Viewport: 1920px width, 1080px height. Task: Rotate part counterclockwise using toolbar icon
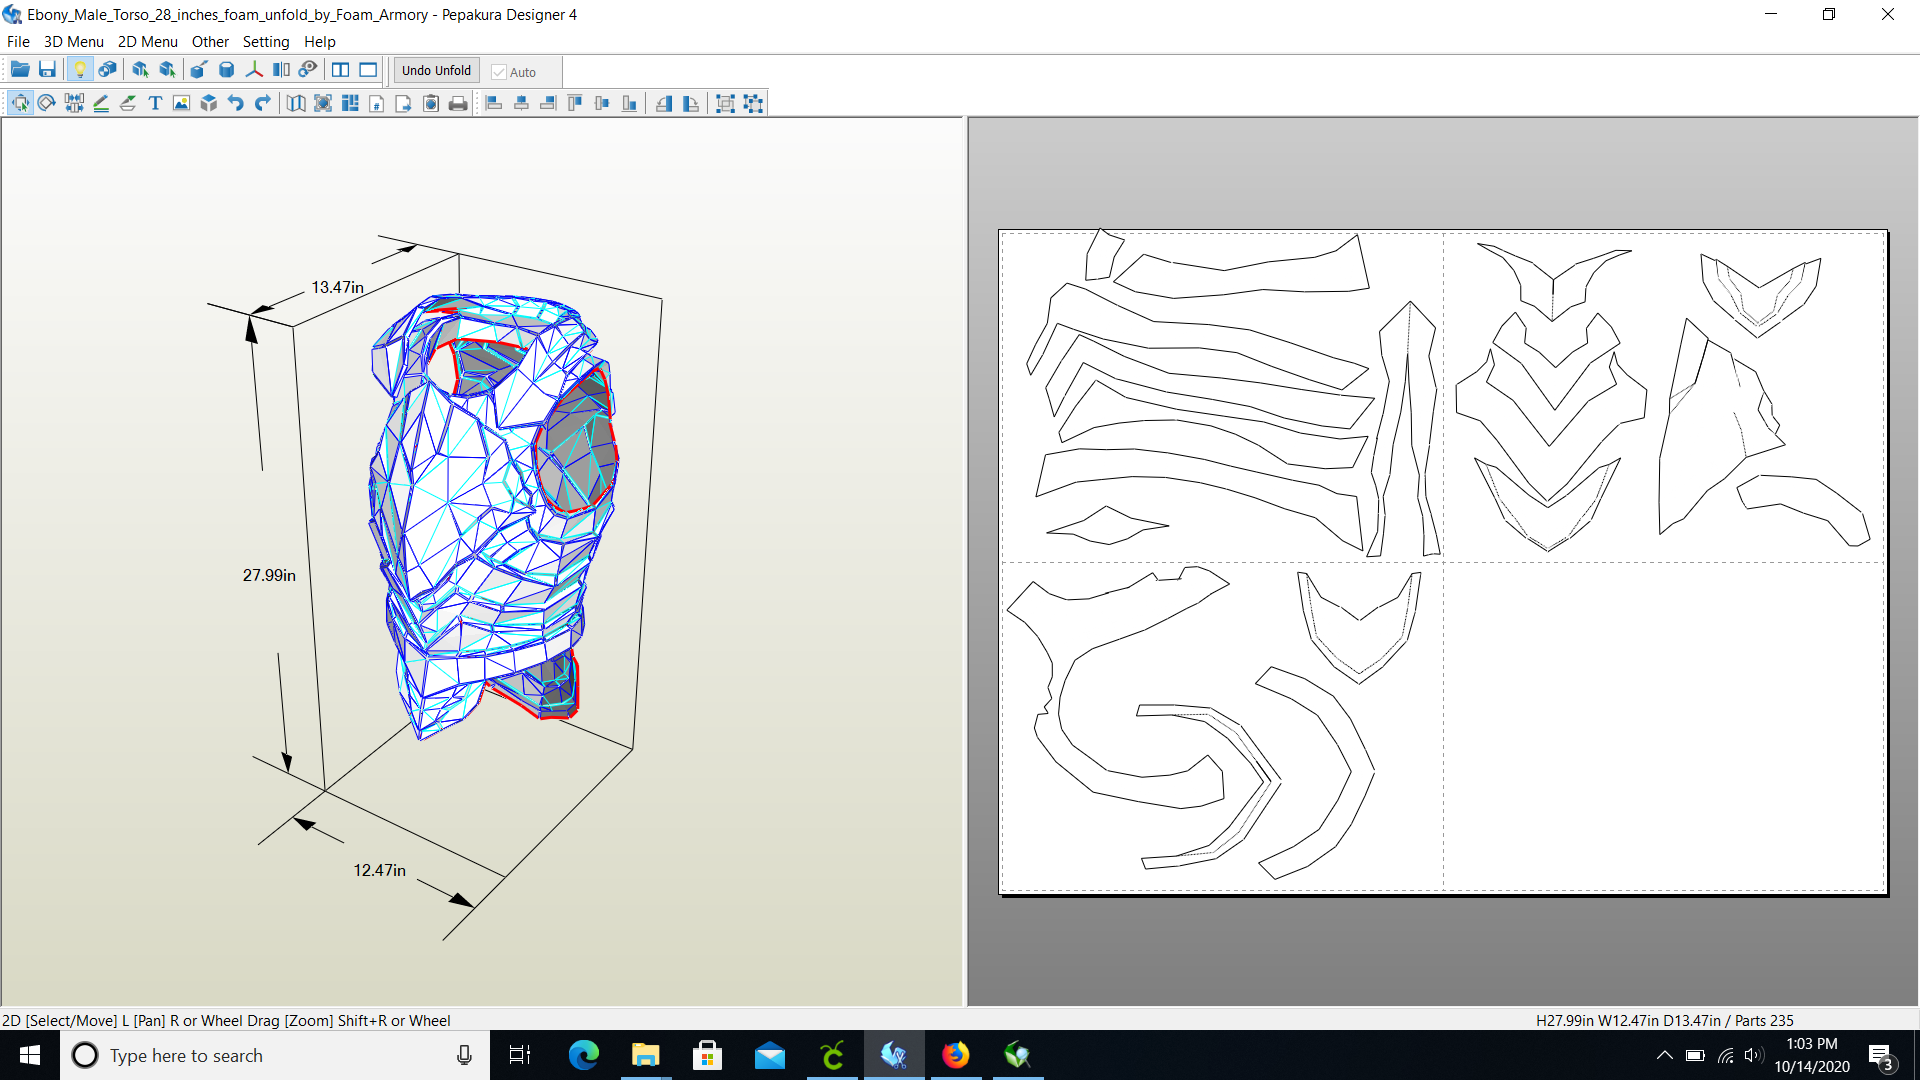point(664,103)
